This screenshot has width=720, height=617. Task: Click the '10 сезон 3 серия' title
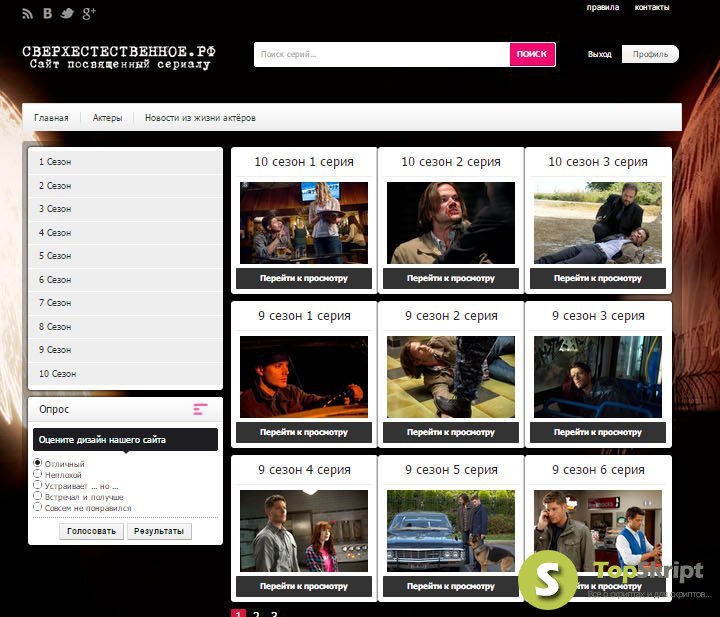tap(598, 162)
